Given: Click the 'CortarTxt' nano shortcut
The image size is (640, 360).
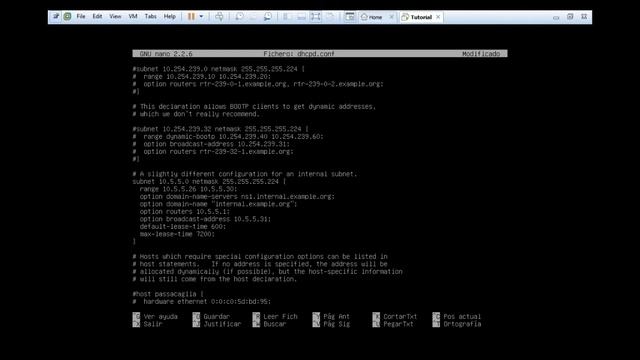Looking at the screenshot, I should tap(395, 316).
